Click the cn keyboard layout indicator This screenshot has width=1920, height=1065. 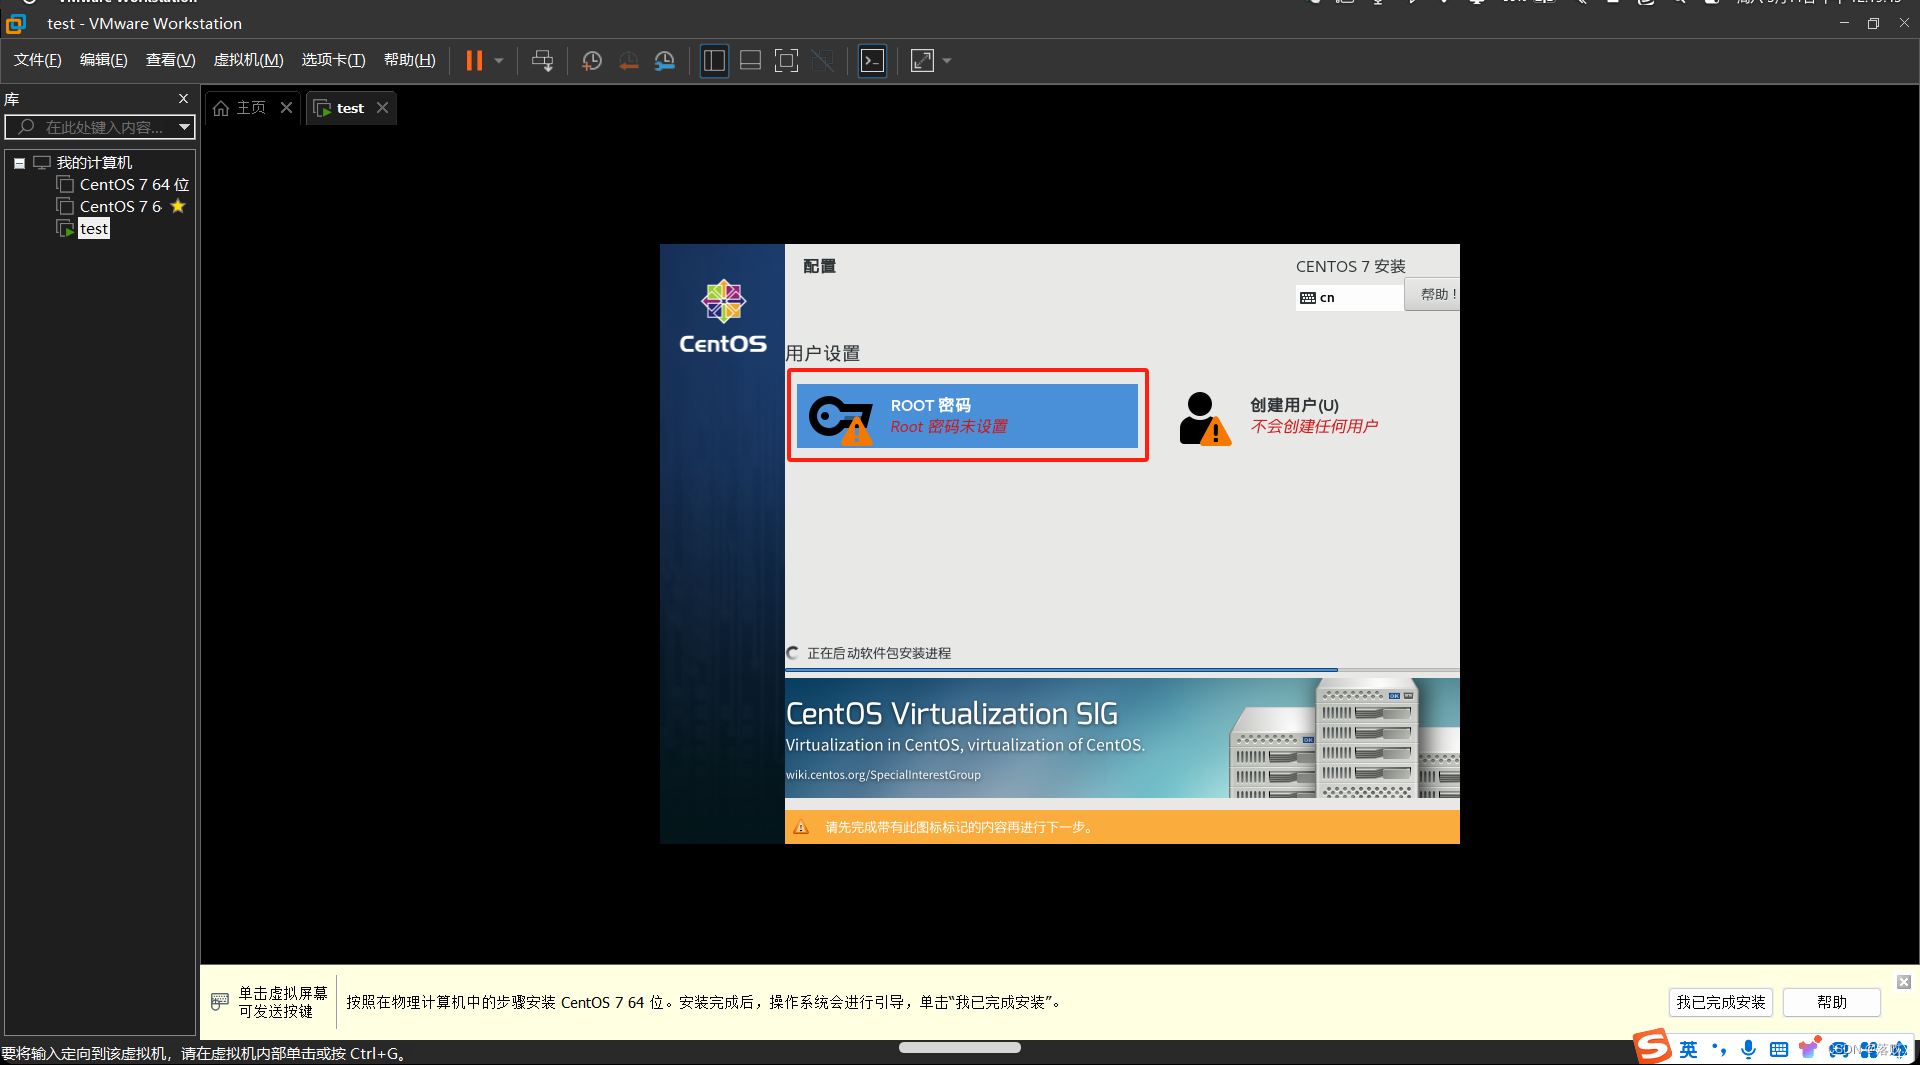tap(1349, 297)
